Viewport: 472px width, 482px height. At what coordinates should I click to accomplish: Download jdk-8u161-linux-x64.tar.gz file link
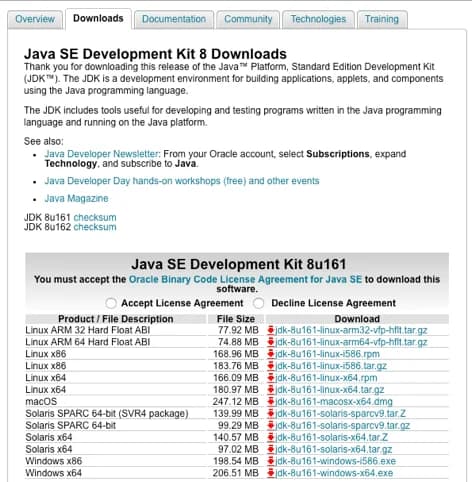pos(330,390)
